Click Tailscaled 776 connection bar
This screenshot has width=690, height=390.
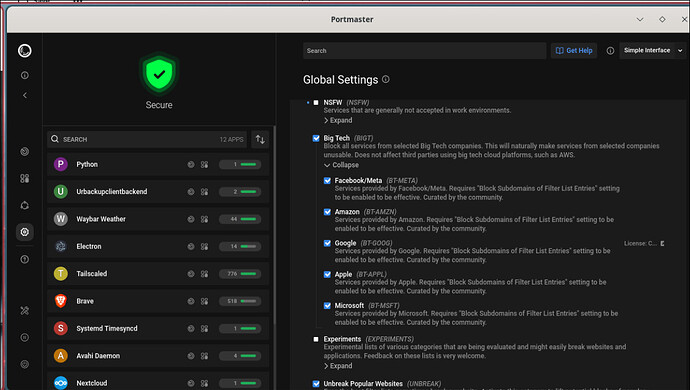point(240,273)
